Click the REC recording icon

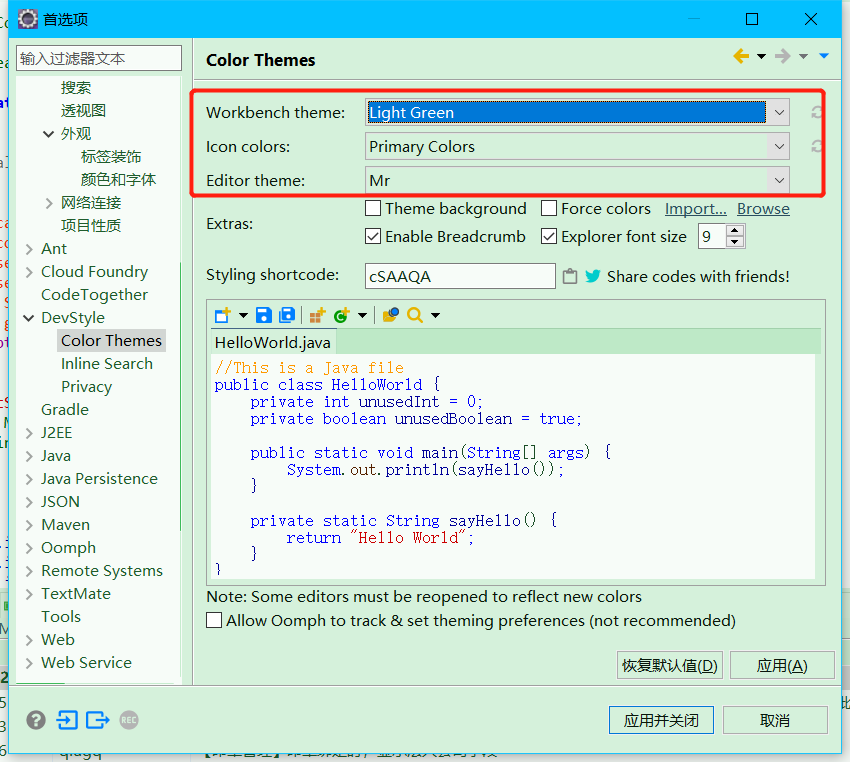pos(128,720)
